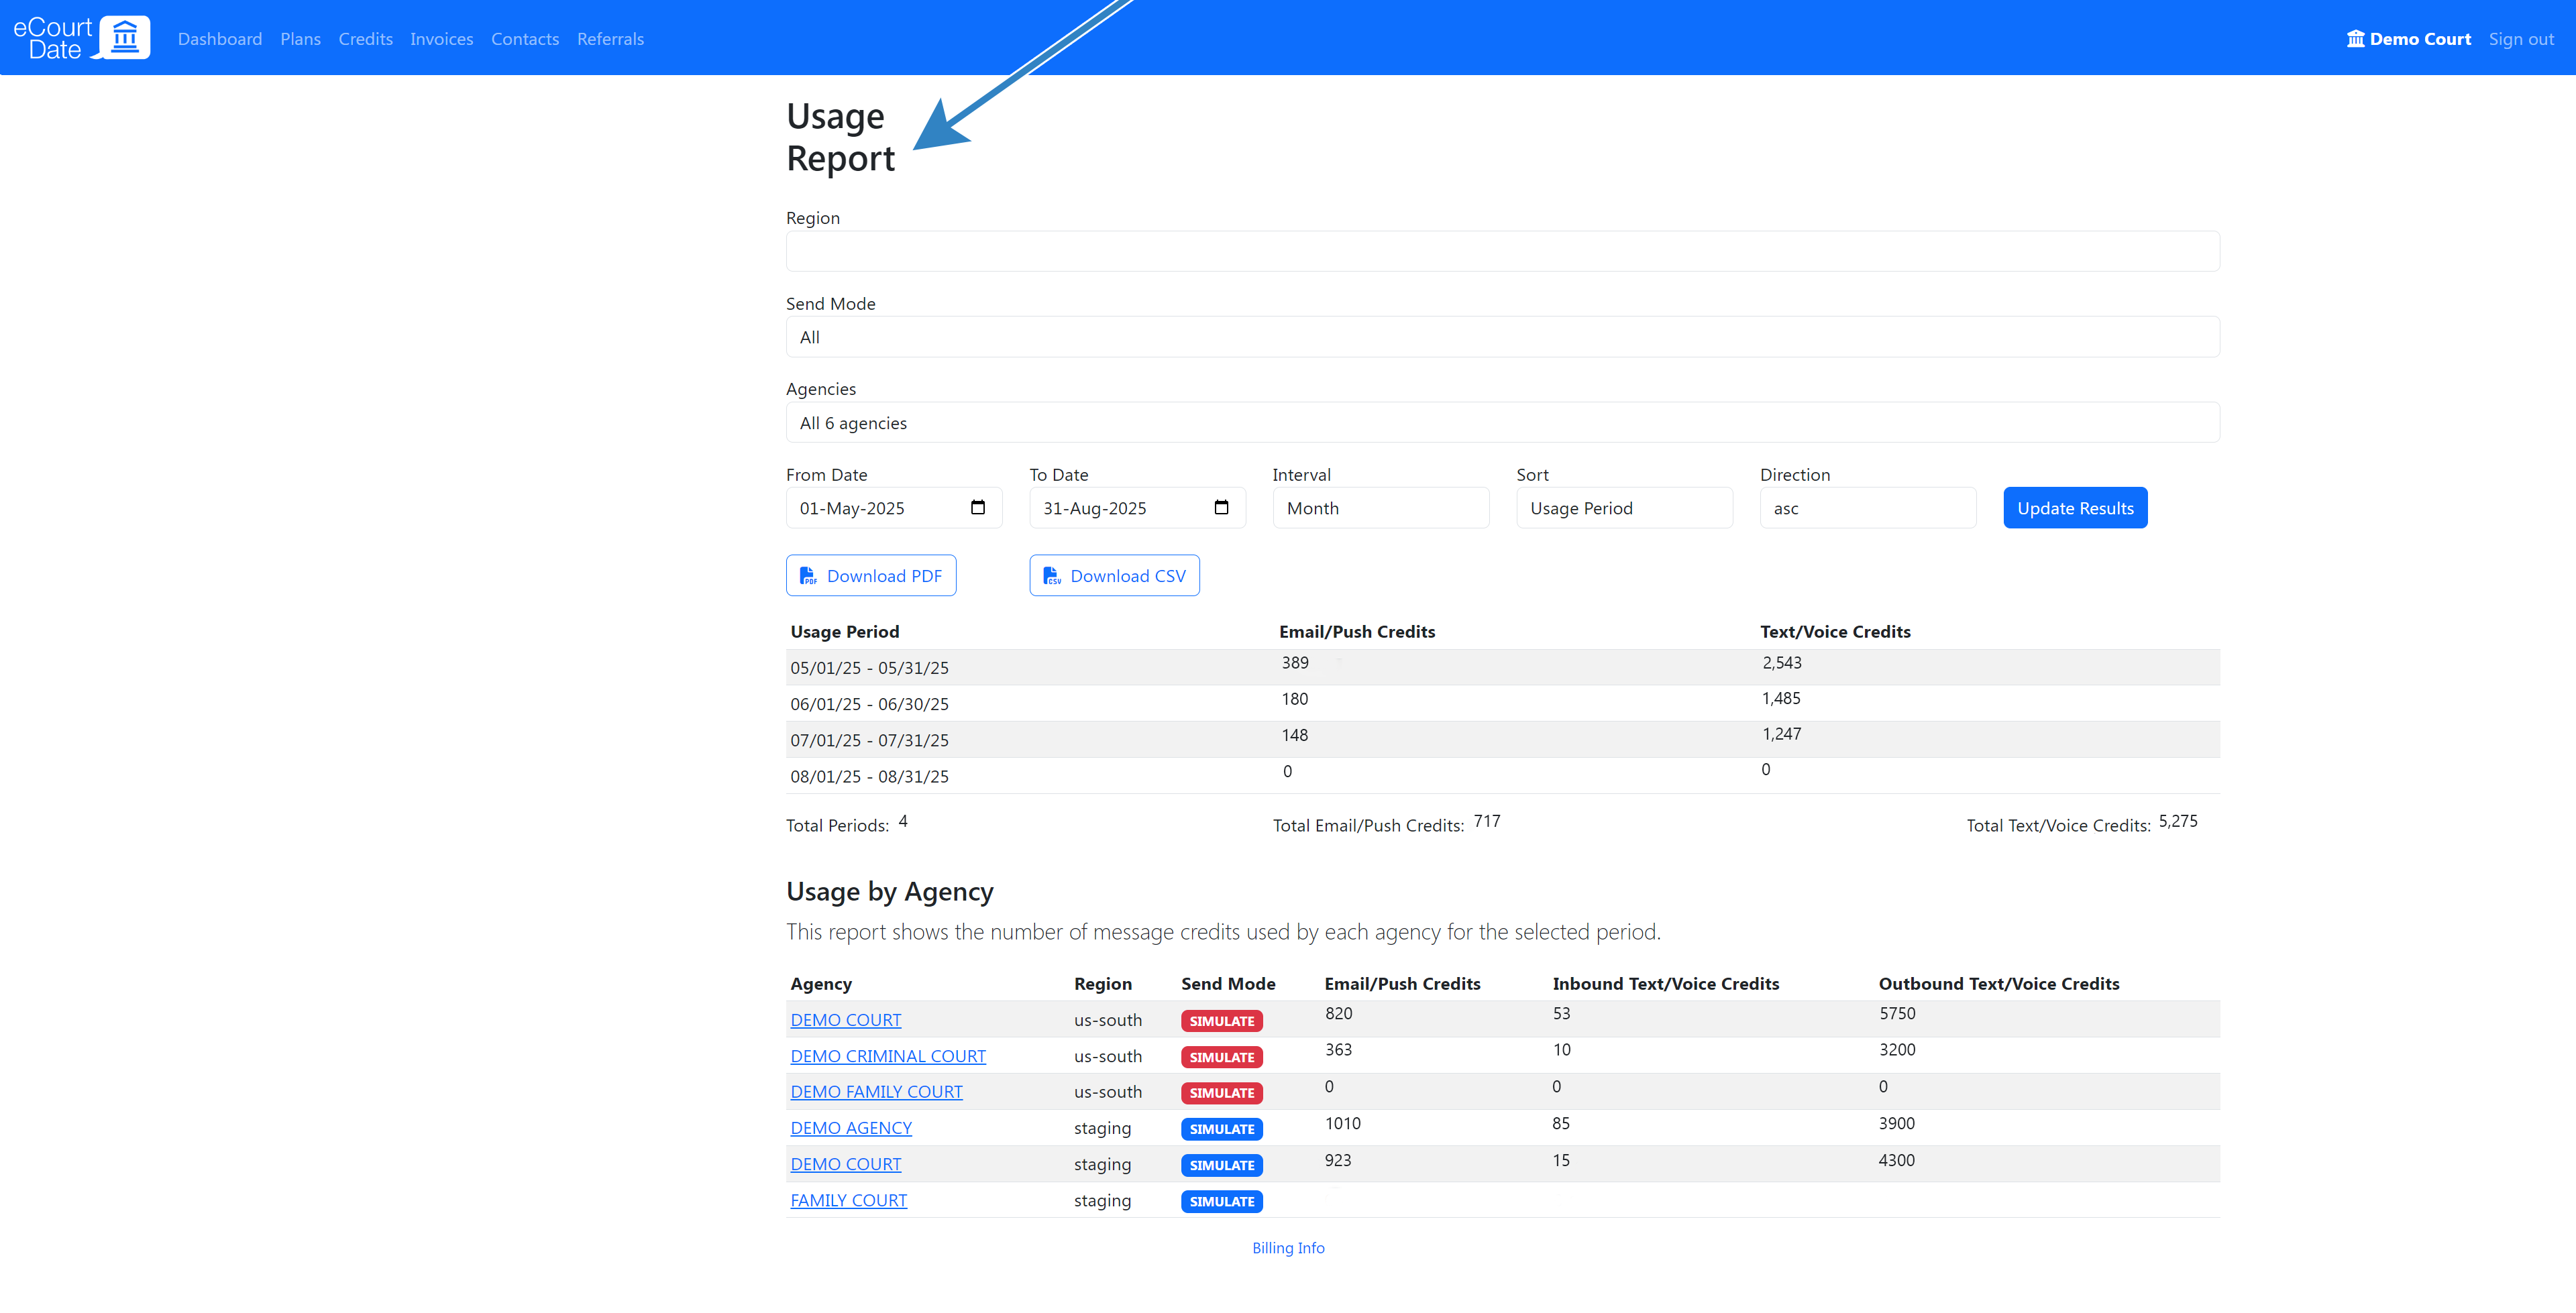
Task: Click the 389 Email/Push credits value
Action: 1295,663
